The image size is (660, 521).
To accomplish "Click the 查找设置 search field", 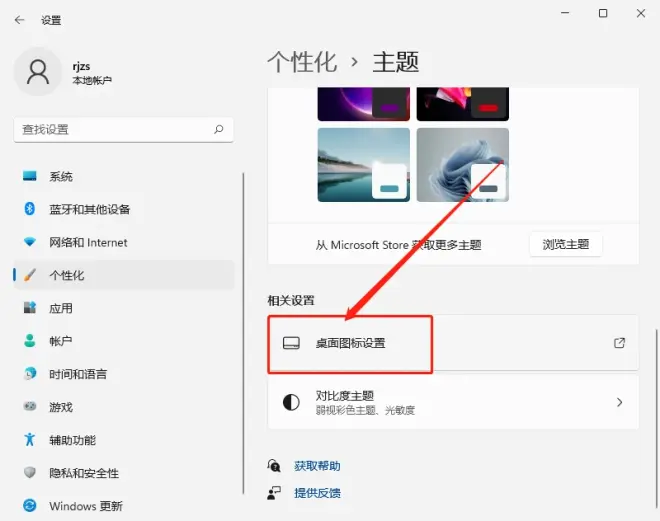I will (x=123, y=130).
